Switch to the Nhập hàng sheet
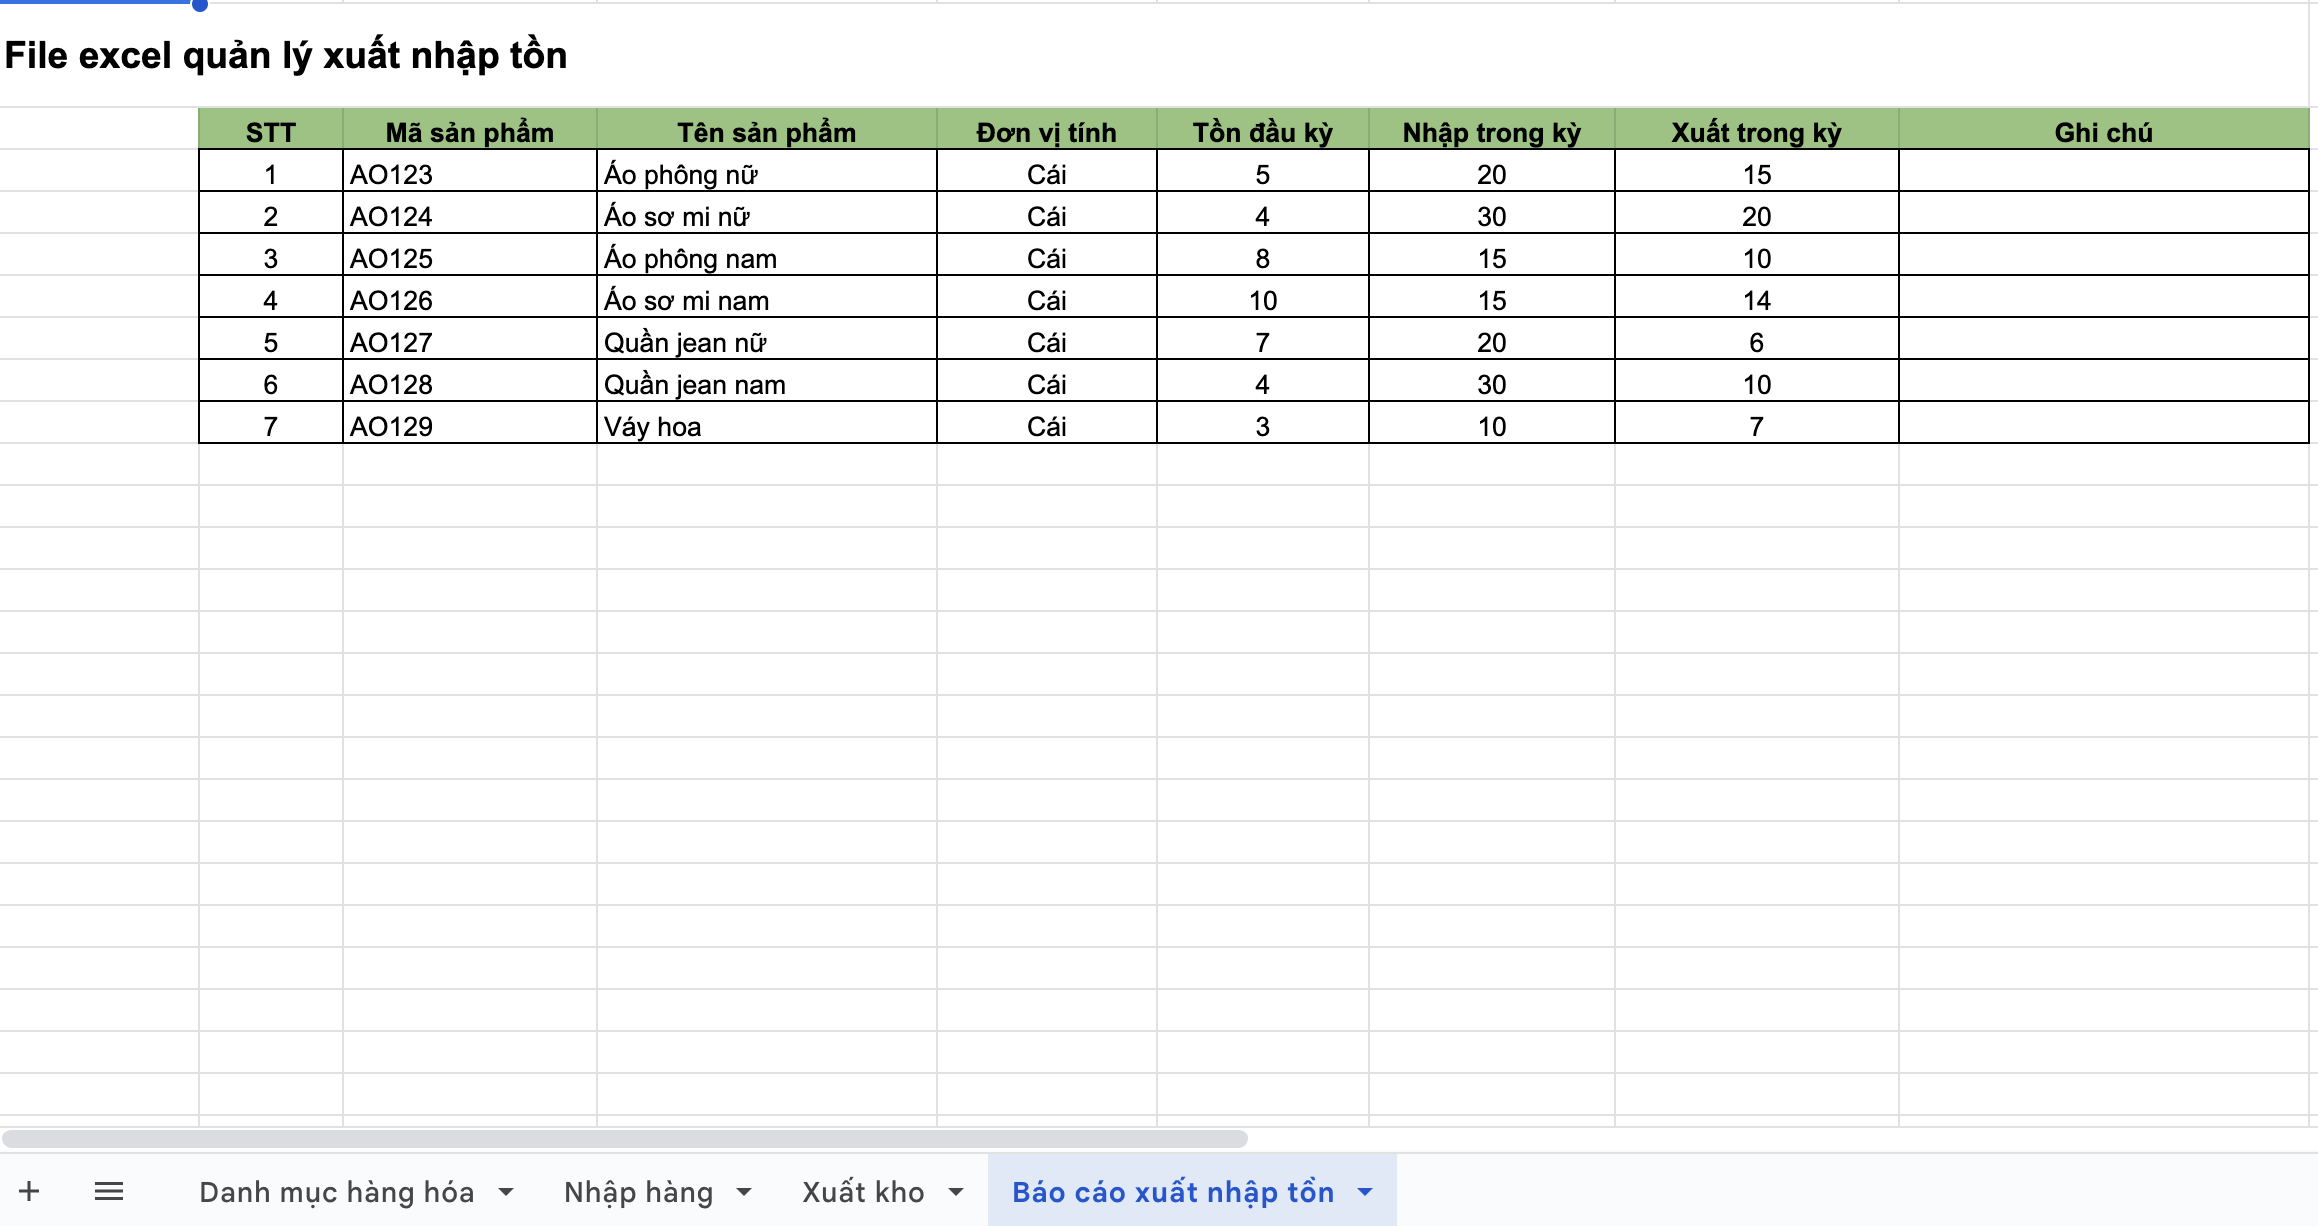Viewport: 2318px width, 1226px height. coord(638,1192)
